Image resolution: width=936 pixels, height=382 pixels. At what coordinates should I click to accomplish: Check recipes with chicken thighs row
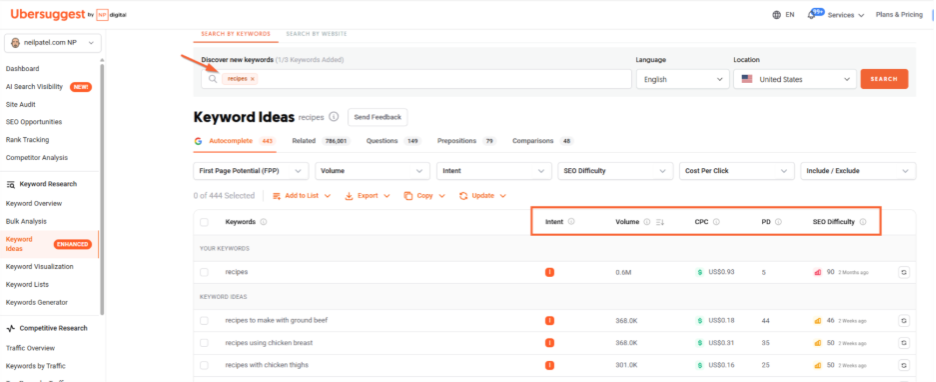point(204,365)
